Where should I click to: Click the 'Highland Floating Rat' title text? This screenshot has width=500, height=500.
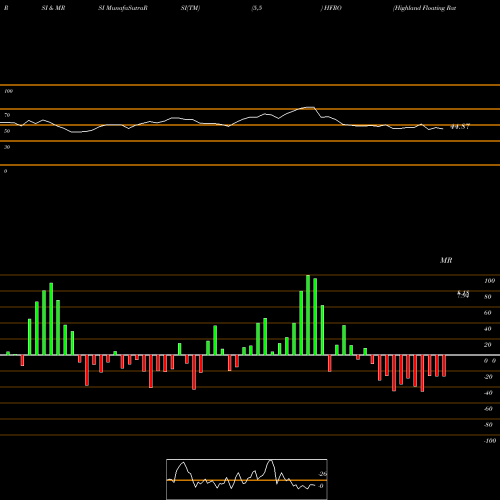424,8
